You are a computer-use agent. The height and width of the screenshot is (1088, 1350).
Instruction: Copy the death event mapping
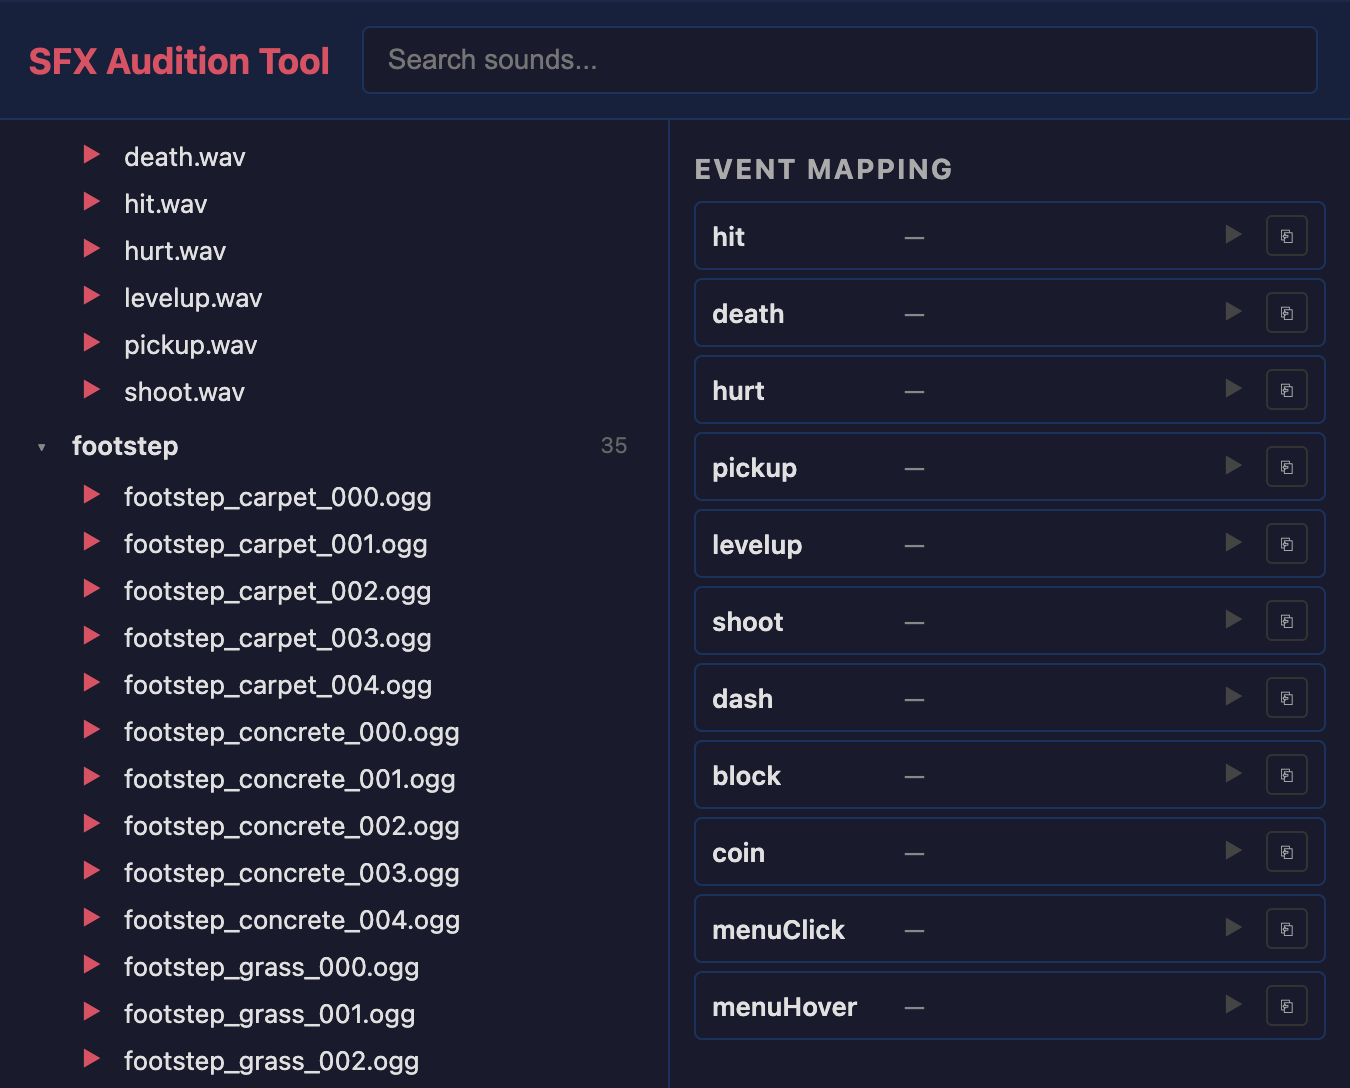pos(1286,313)
